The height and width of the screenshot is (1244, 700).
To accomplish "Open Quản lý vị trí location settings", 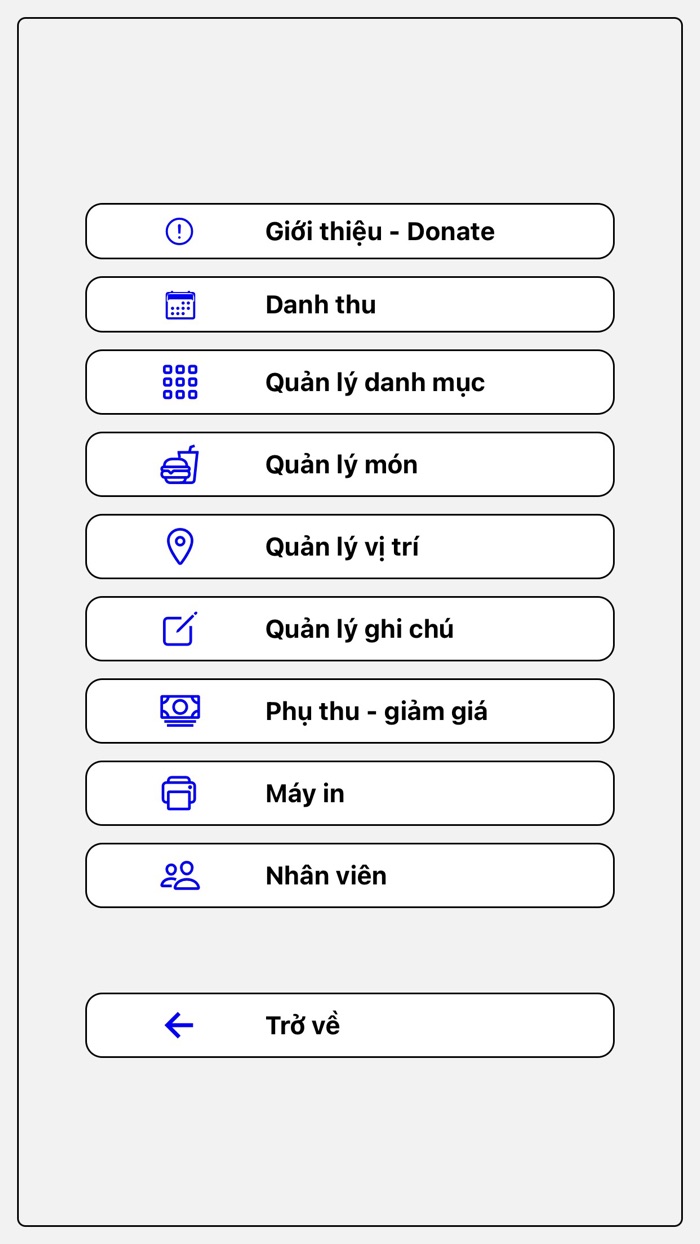I will [350, 546].
